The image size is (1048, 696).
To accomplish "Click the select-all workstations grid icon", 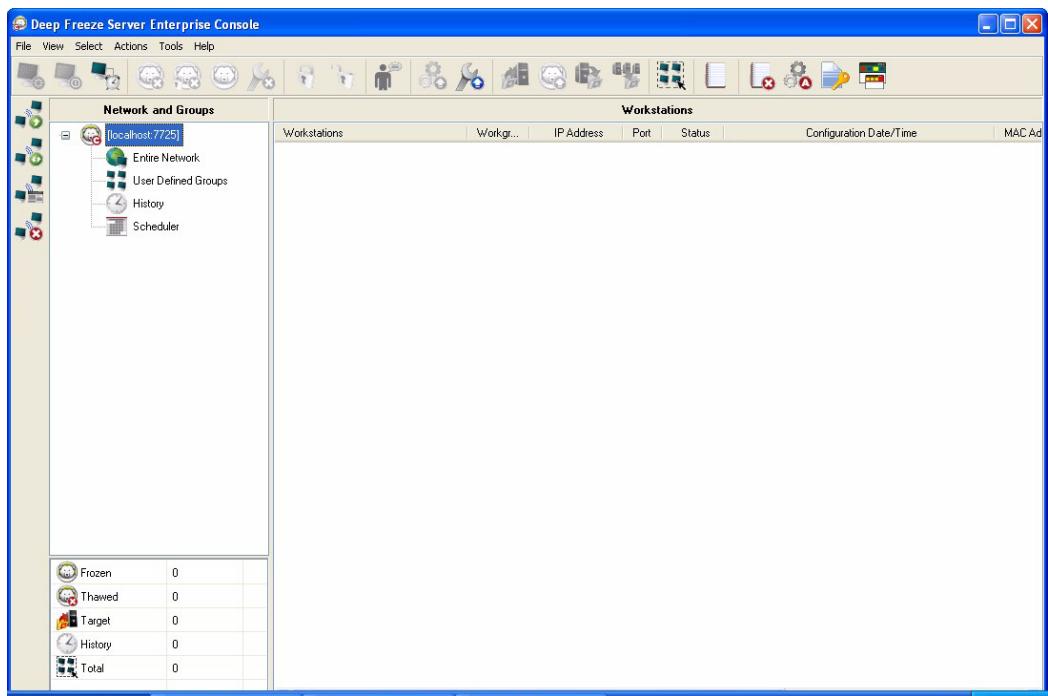I will tap(671, 76).
